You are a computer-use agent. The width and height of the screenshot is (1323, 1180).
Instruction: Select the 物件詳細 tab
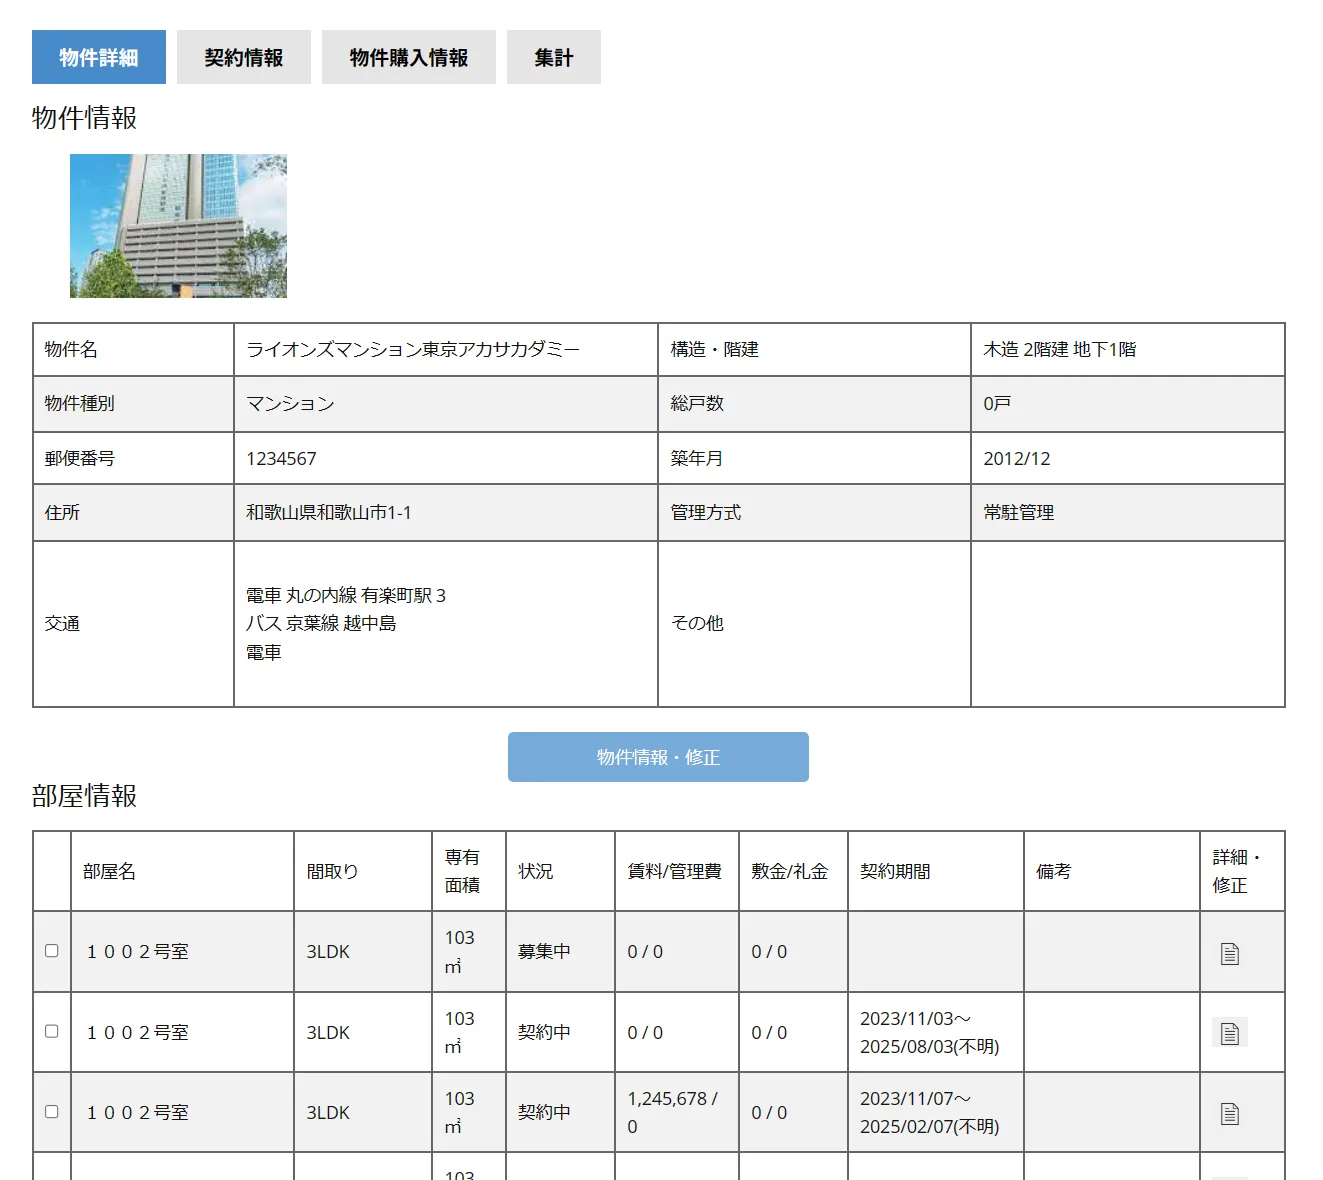(x=98, y=57)
